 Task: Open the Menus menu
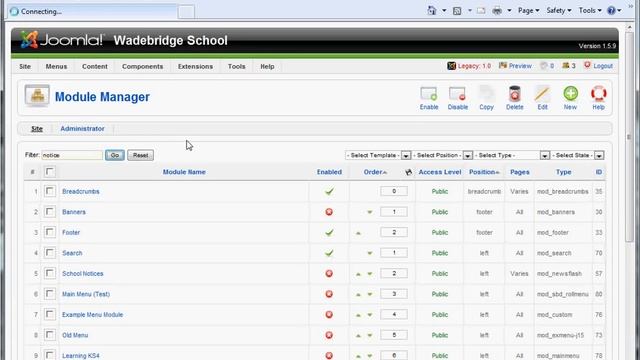[x=56, y=66]
